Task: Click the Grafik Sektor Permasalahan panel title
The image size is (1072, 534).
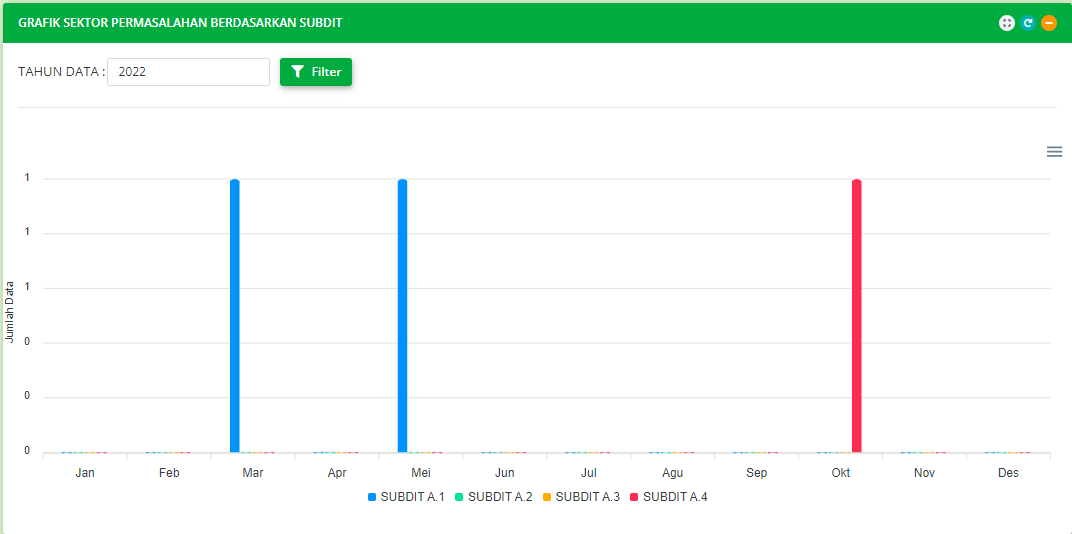Action: [180, 23]
